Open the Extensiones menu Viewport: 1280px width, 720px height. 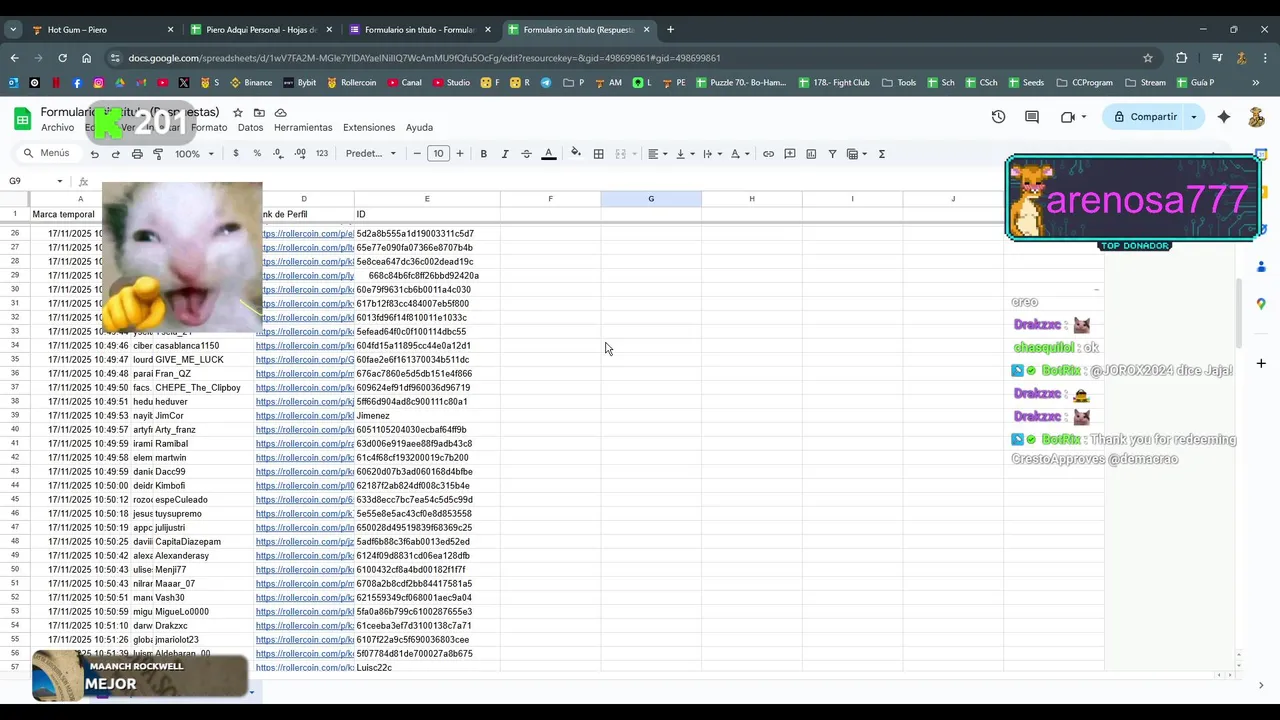(369, 128)
